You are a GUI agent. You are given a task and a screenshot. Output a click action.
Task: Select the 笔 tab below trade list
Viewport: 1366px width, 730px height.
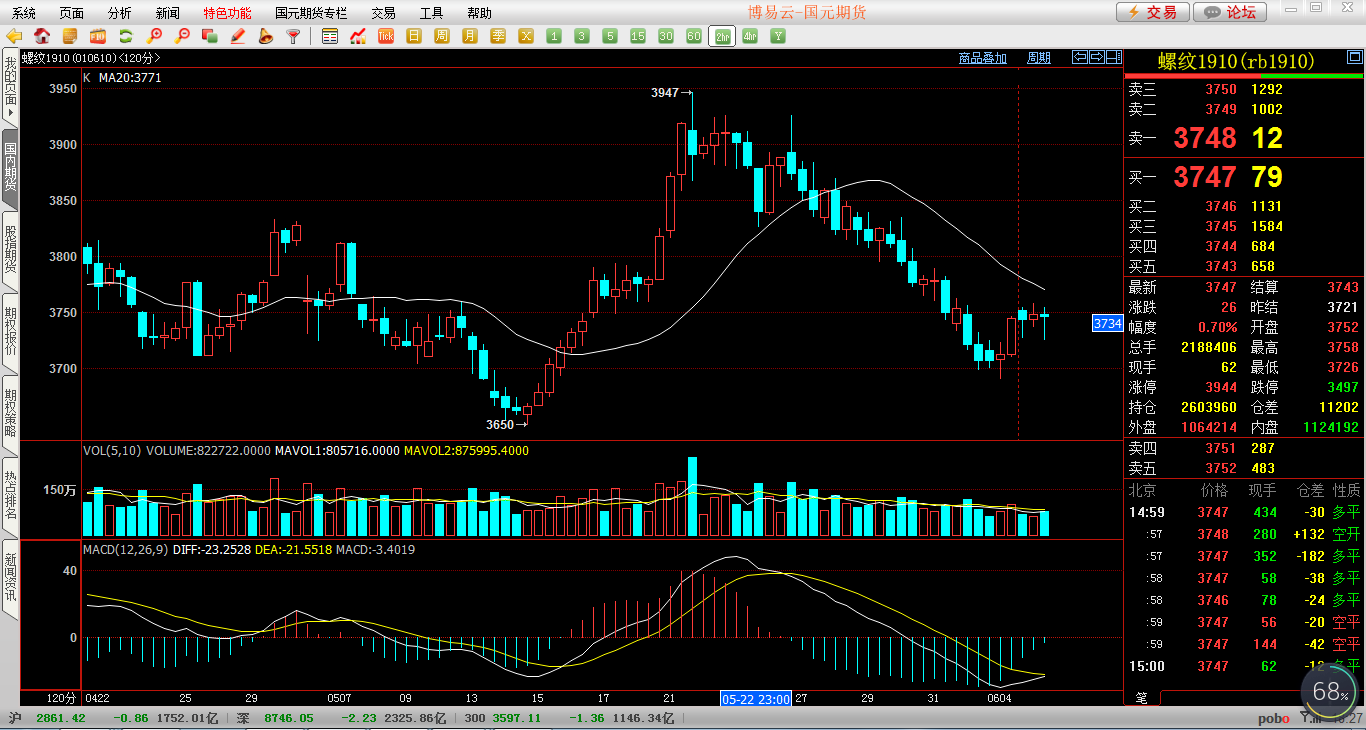point(1141,697)
